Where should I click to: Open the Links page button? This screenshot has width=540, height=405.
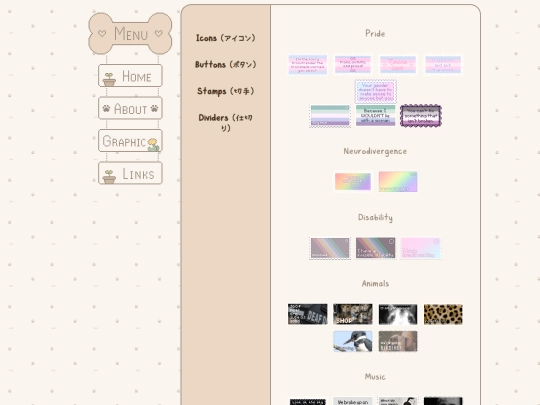[130, 173]
